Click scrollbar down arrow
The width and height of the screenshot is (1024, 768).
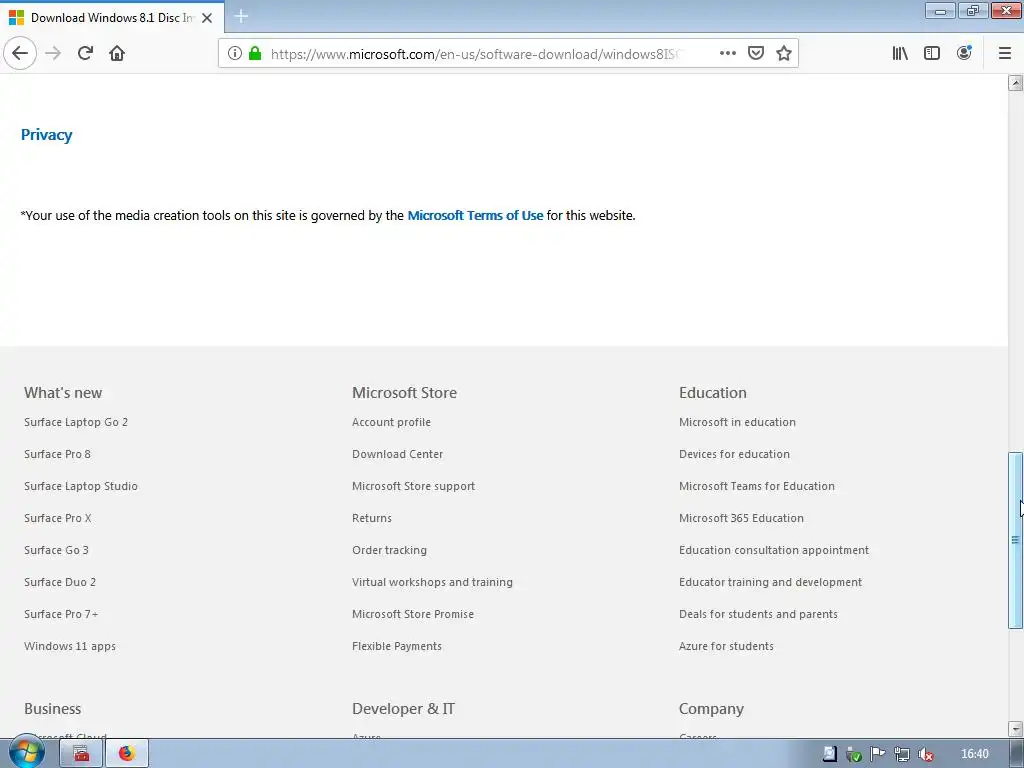click(x=1015, y=728)
